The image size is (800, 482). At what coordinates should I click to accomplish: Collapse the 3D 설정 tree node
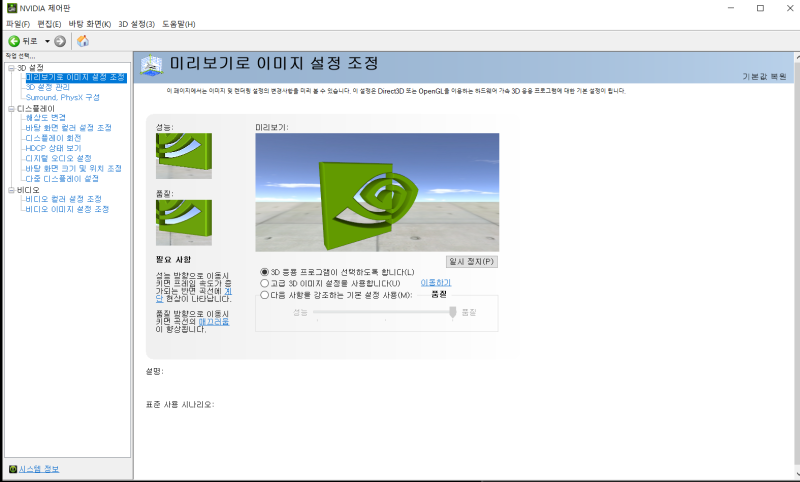(x=11, y=68)
